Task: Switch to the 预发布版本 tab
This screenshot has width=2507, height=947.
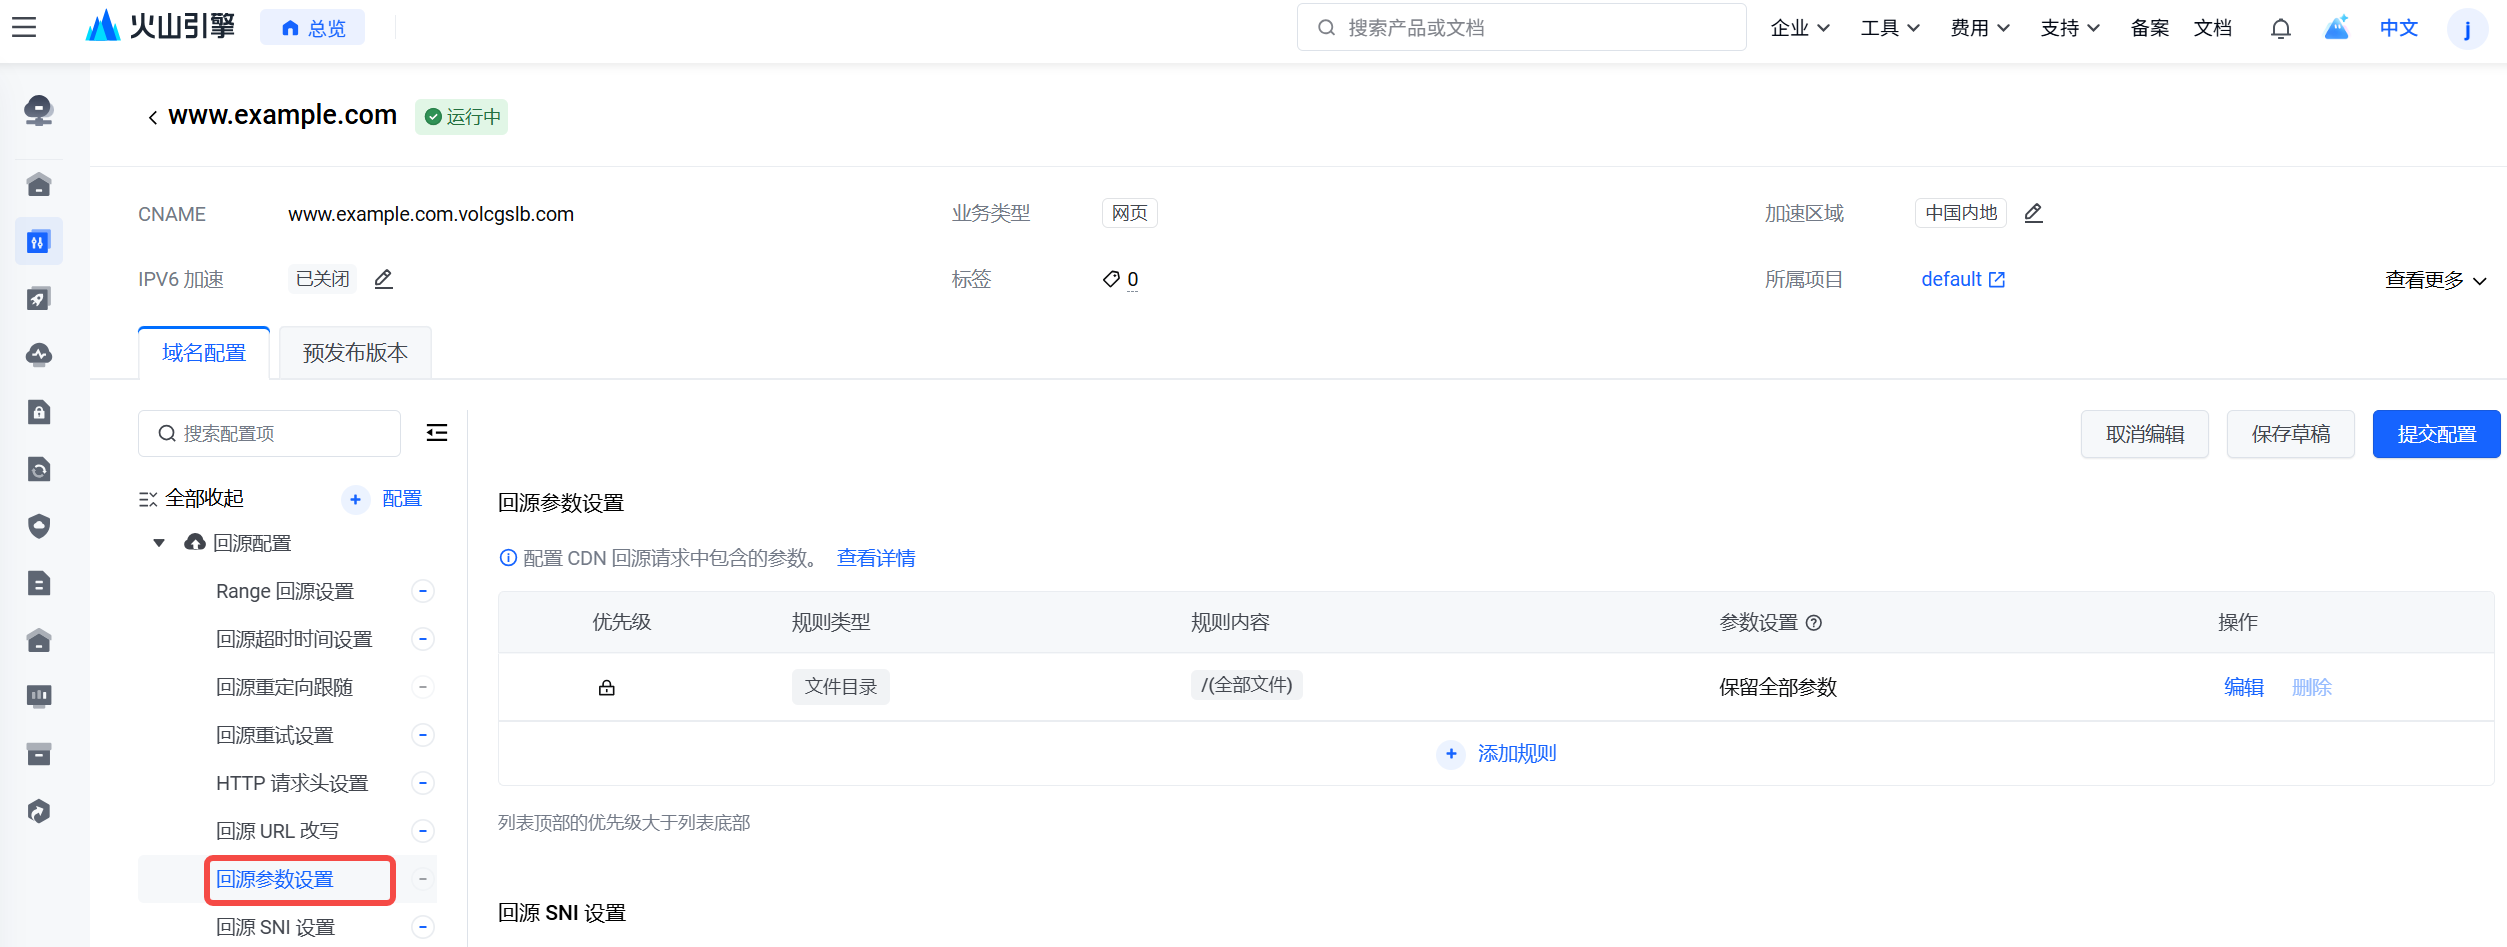Action: point(355,353)
